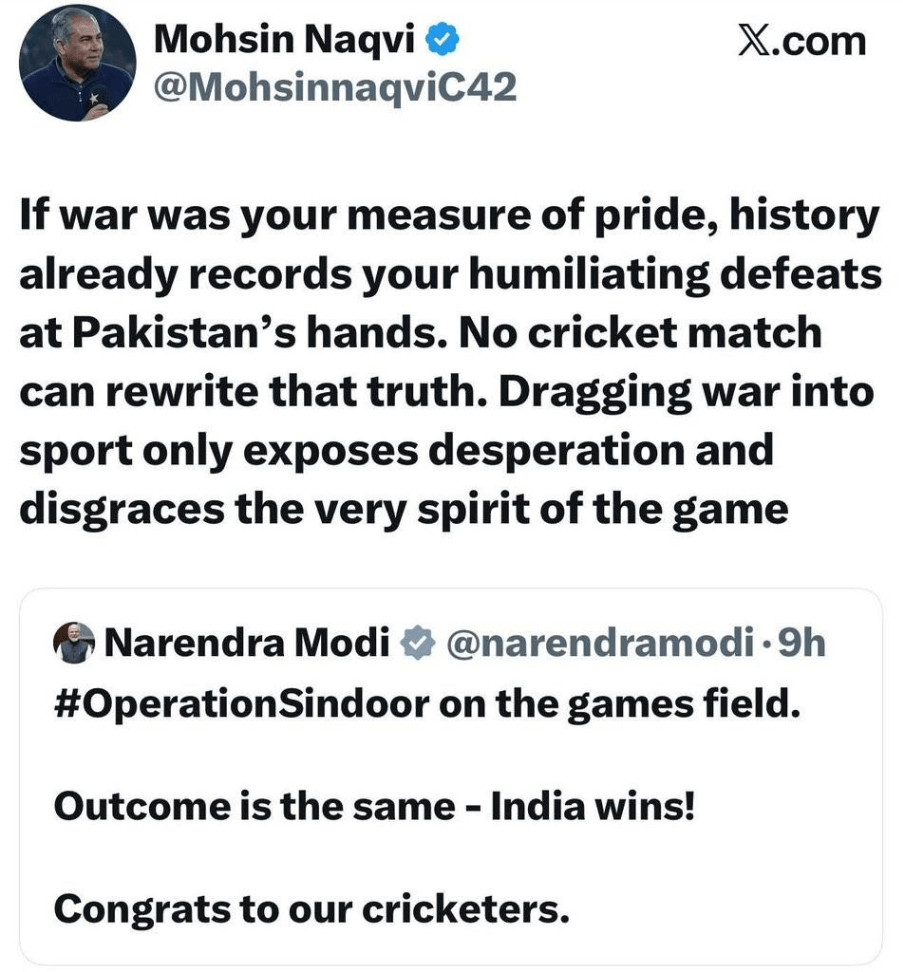Click the 9h timestamp on the quoted post
The width and height of the screenshot is (903, 972).
pos(801,644)
